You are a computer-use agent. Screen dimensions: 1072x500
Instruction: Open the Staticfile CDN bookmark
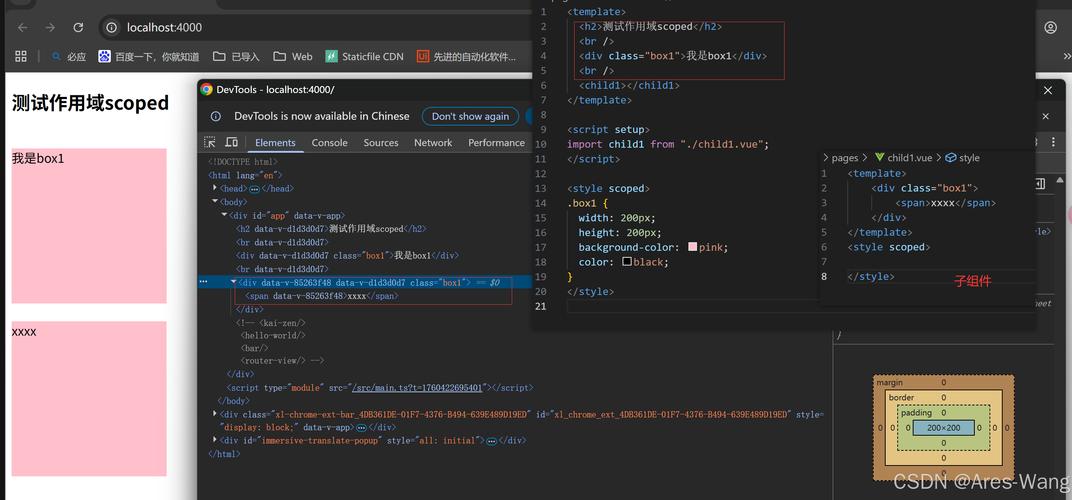(x=364, y=56)
